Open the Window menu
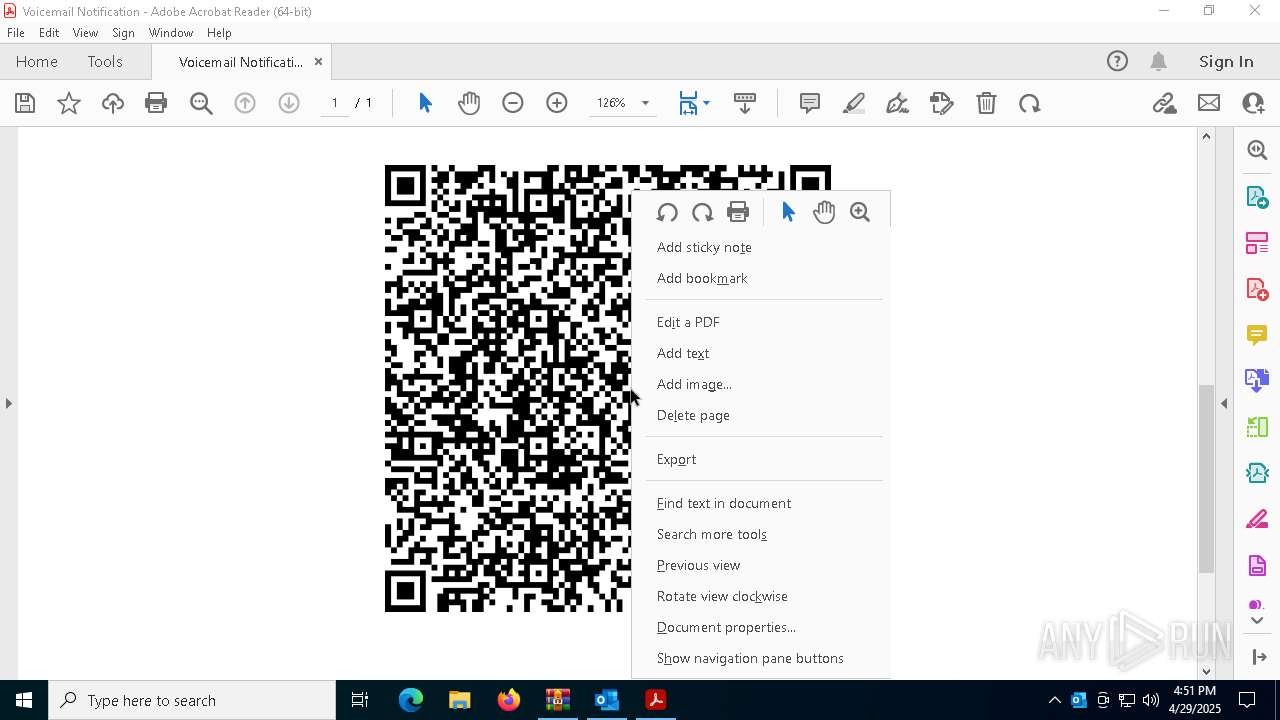The height and width of the screenshot is (720, 1280). click(171, 33)
